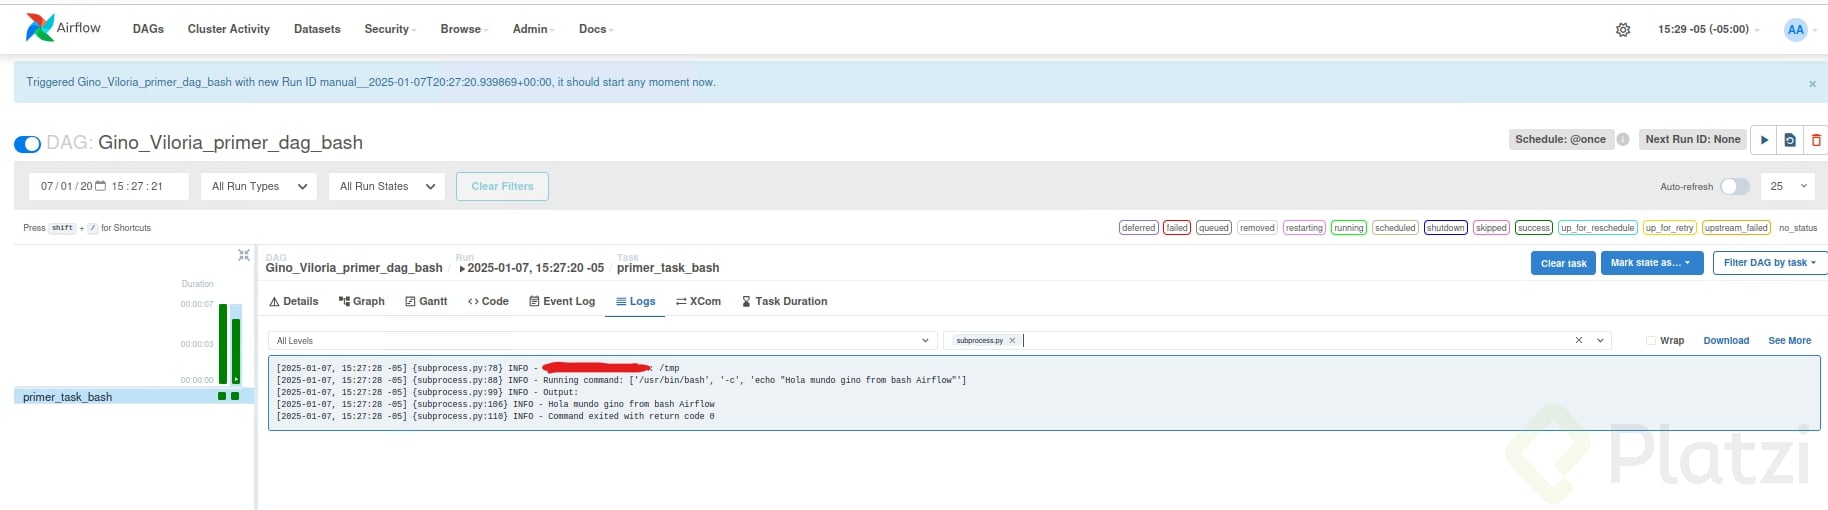Delete the DAG with trash icon

(x=1816, y=140)
